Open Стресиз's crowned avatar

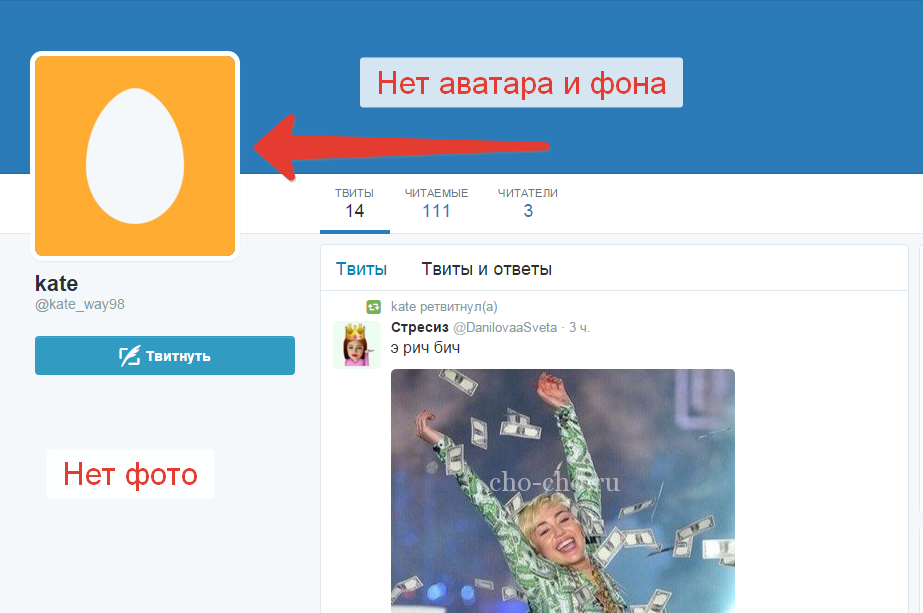[356, 345]
